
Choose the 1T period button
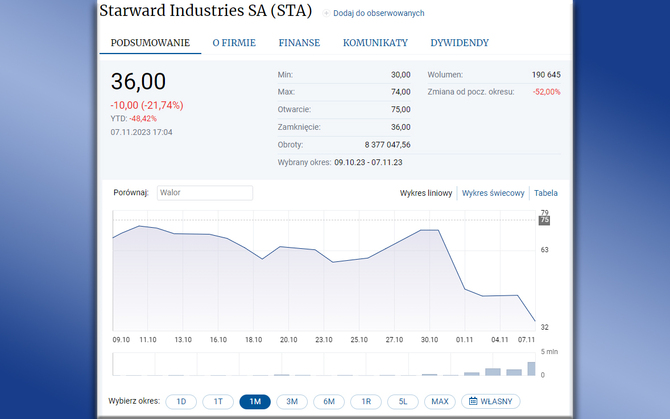[218, 401]
